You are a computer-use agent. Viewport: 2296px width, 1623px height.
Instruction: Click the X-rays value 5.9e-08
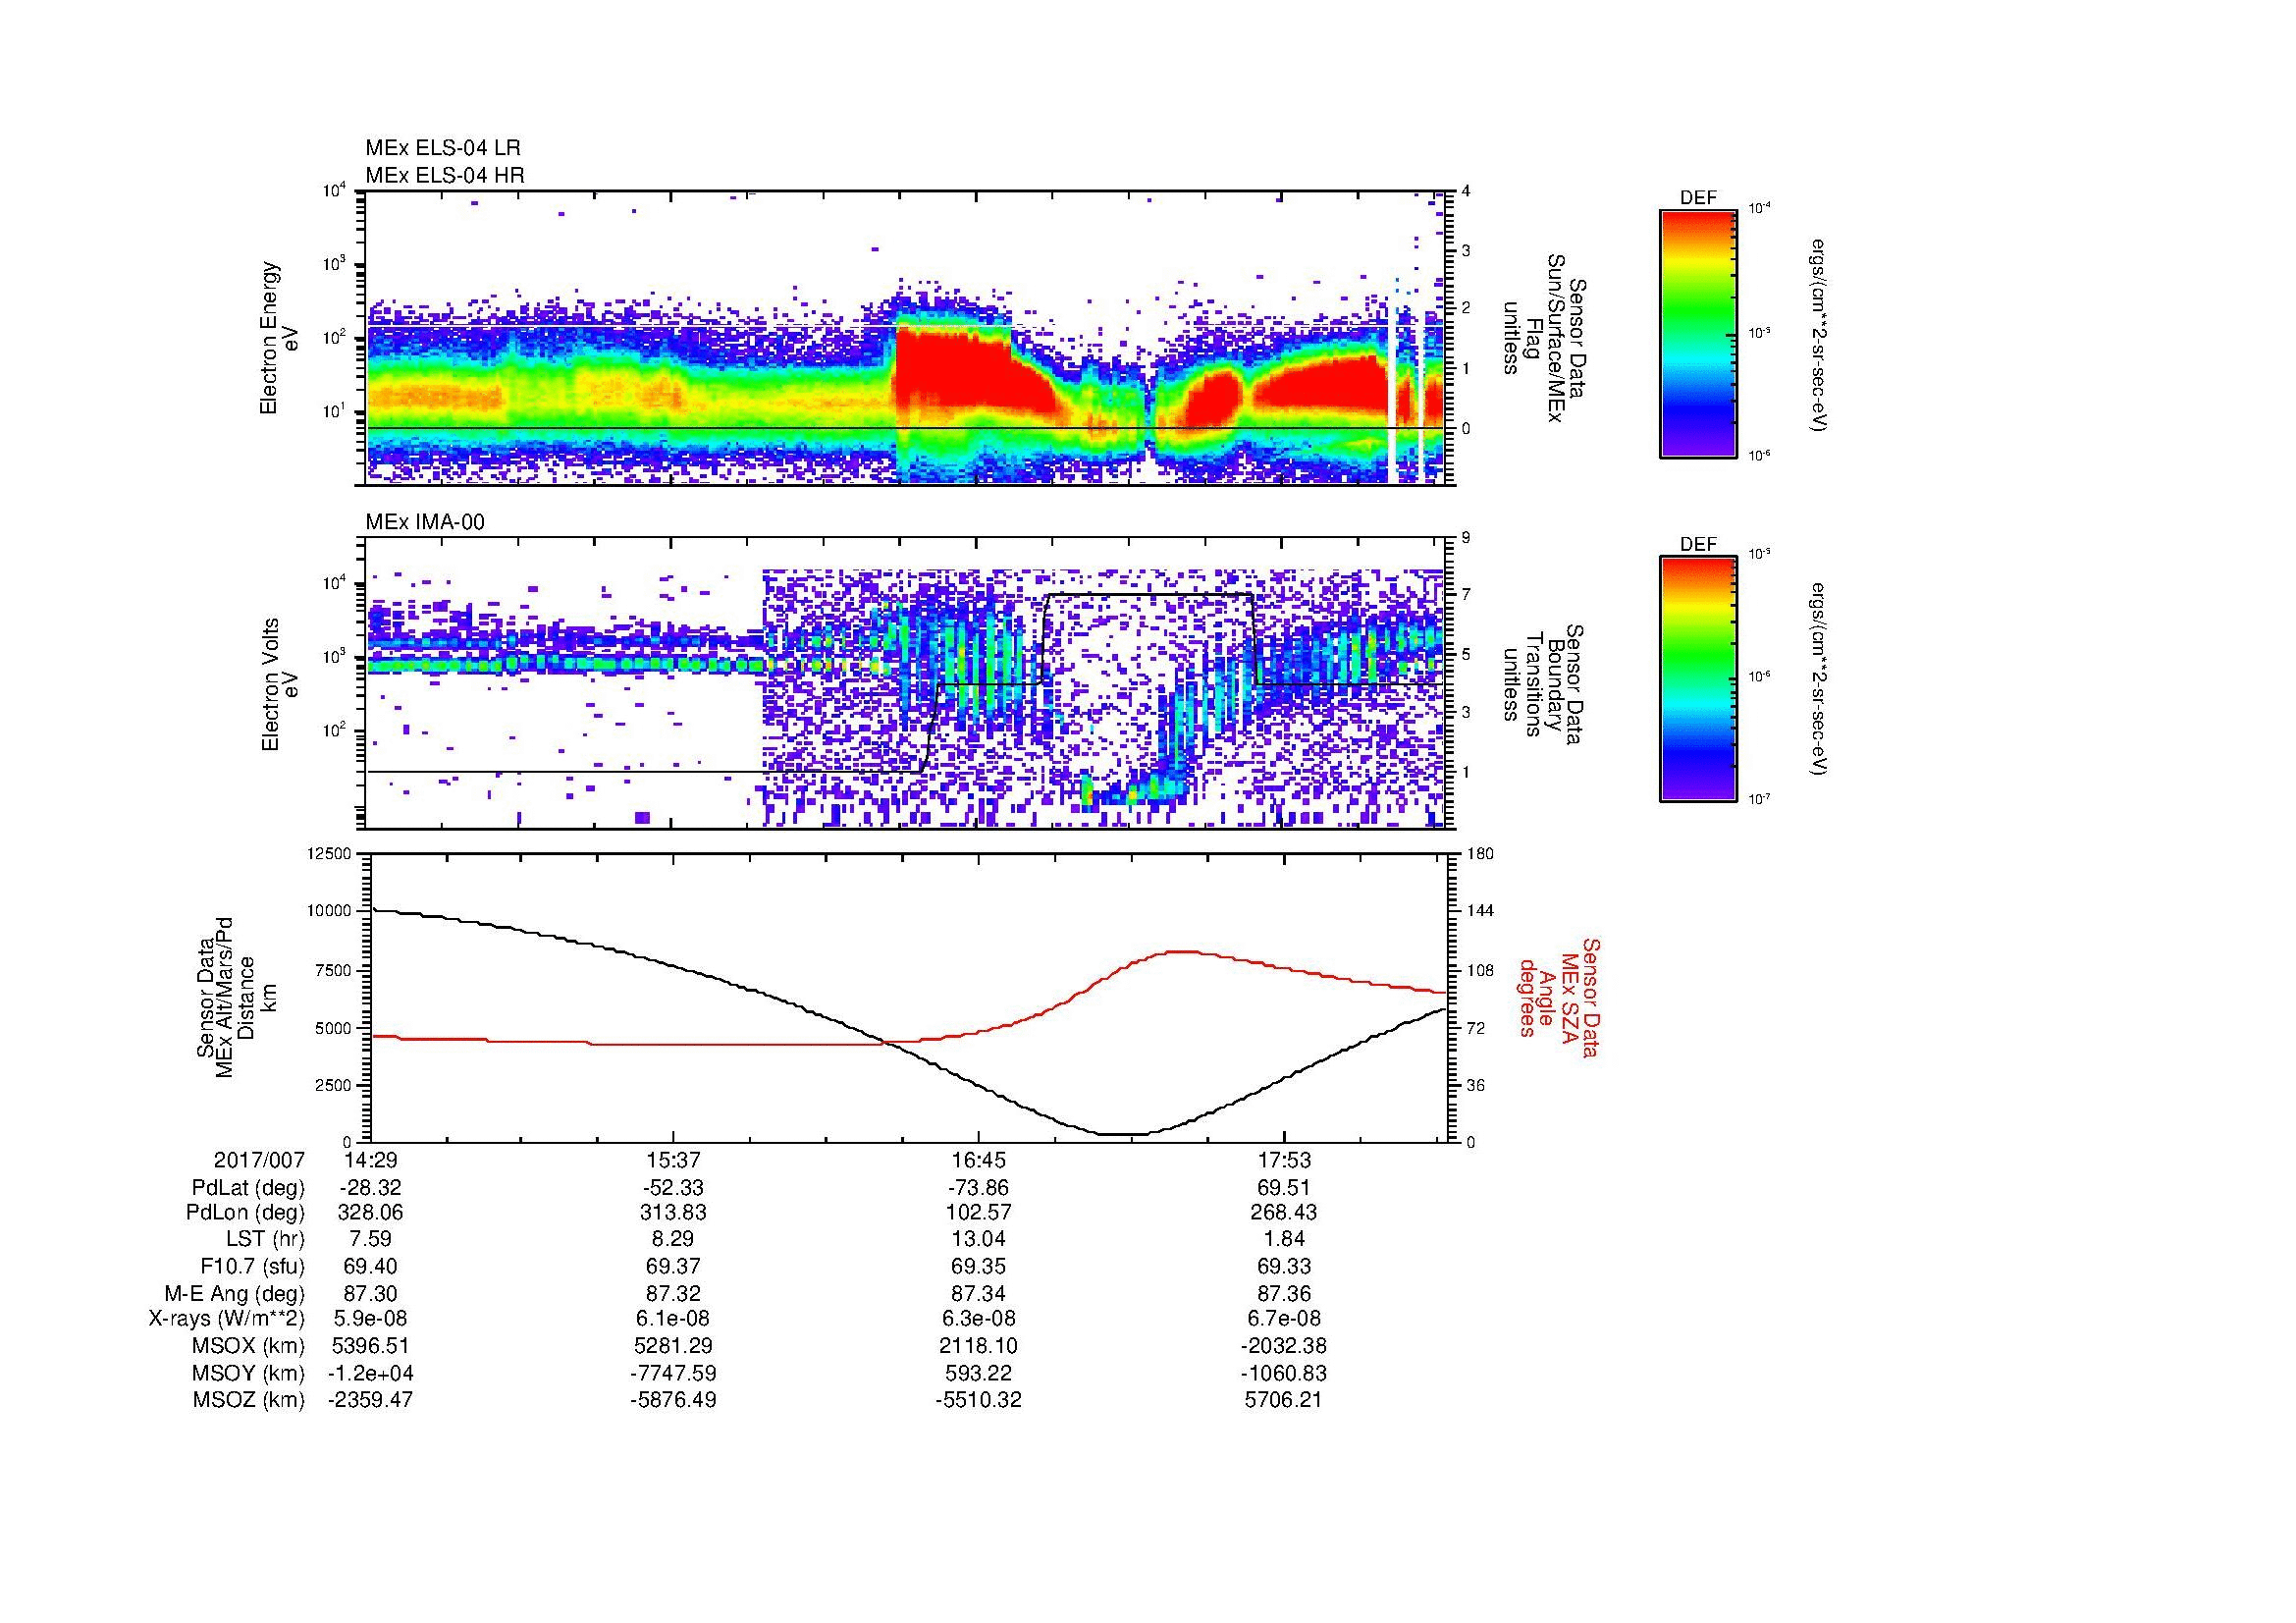point(370,1320)
